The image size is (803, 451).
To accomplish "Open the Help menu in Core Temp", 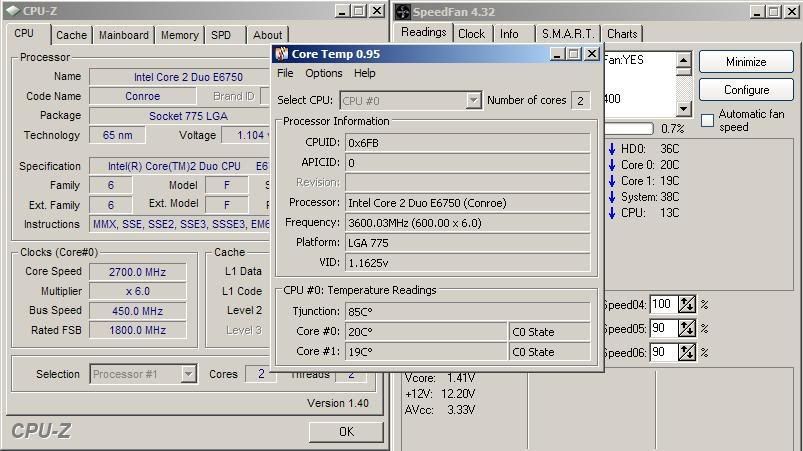I will 365,73.
